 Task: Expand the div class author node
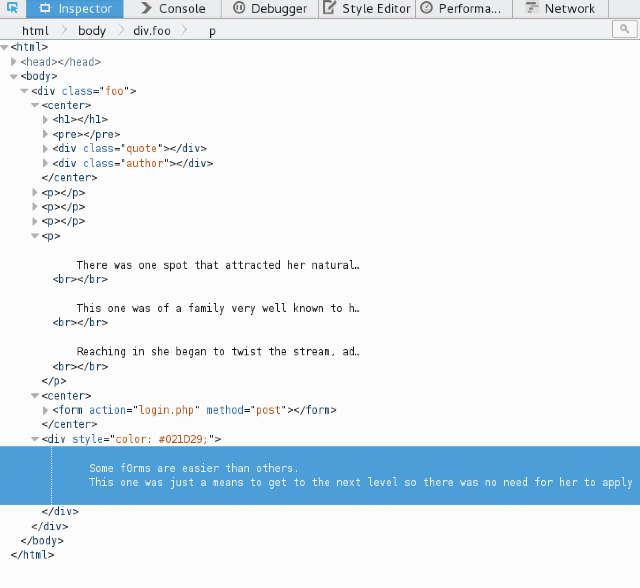coord(45,163)
